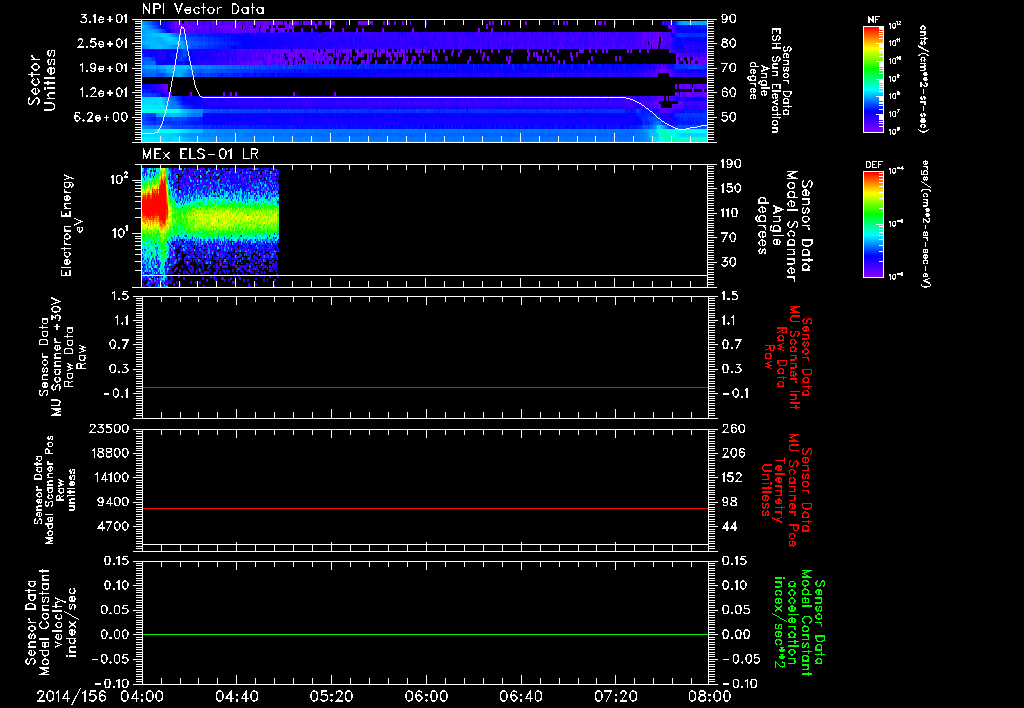This screenshot has height=708, width=1024.
Task: Click the "2.5e+01" sector tick value
Action: (103, 43)
